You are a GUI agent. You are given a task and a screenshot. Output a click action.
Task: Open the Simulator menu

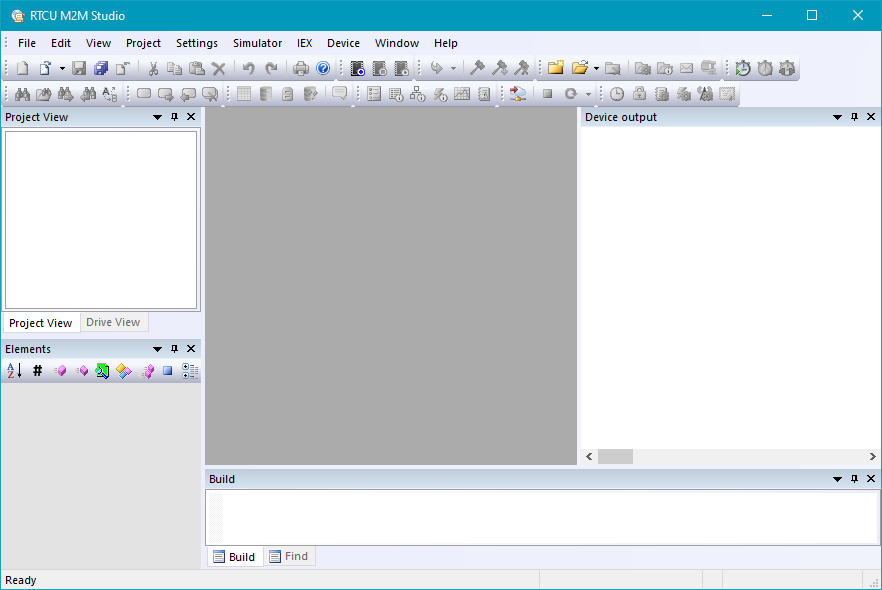click(x=257, y=43)
